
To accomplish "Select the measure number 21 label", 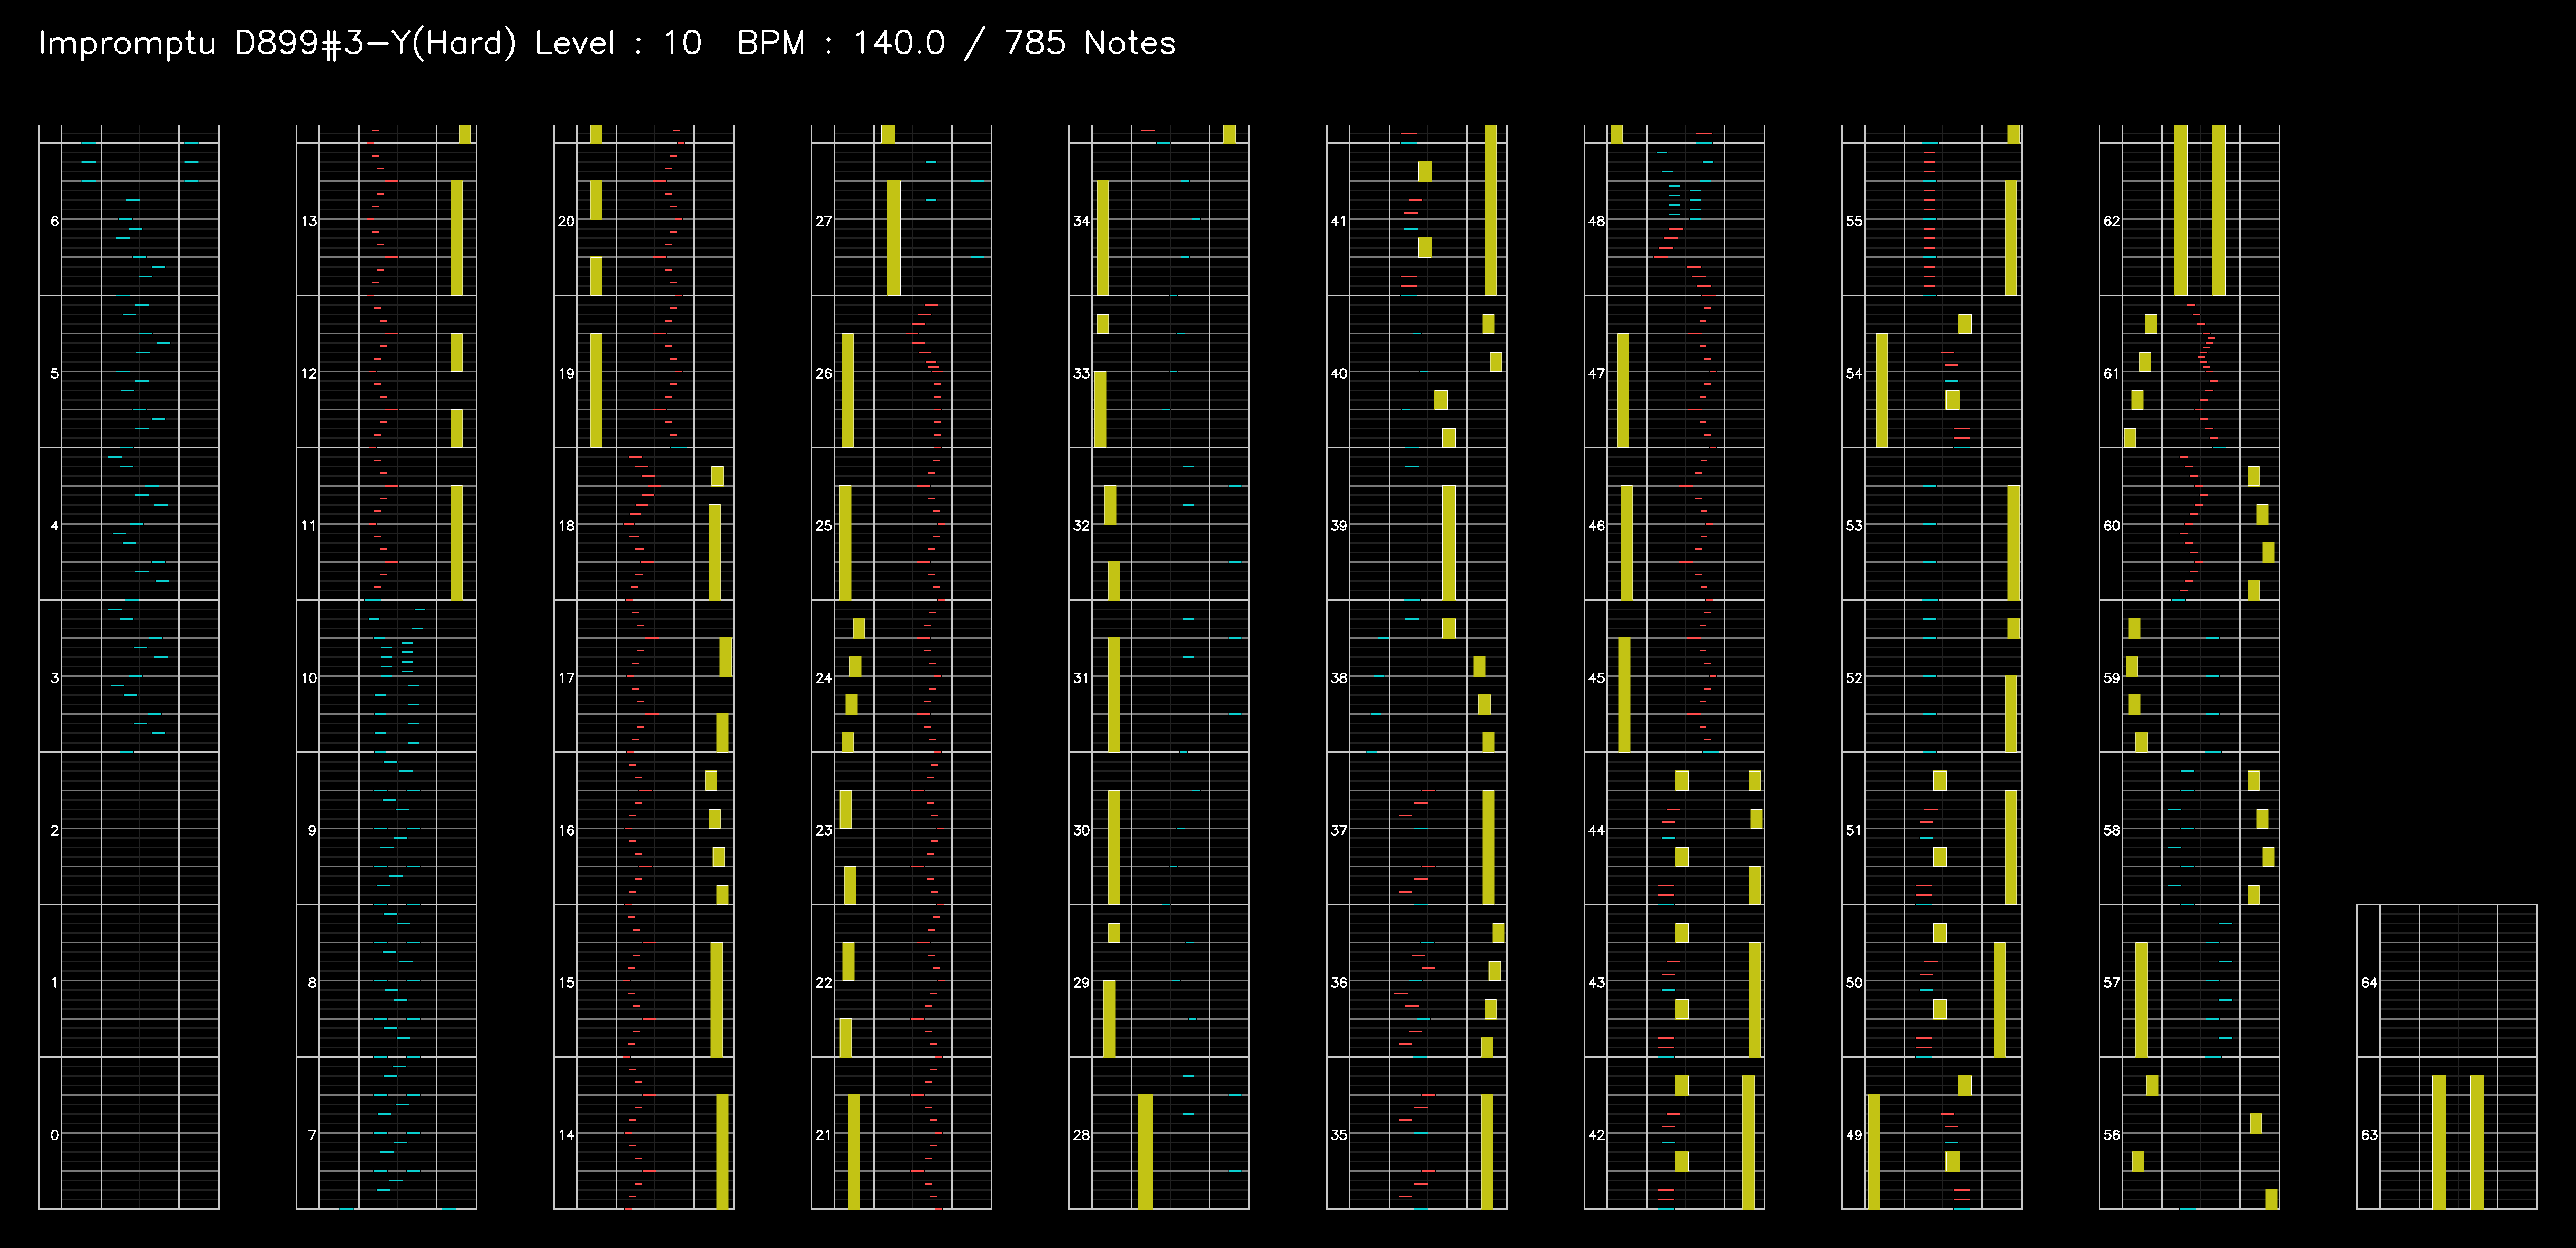I will point(823,1134).
